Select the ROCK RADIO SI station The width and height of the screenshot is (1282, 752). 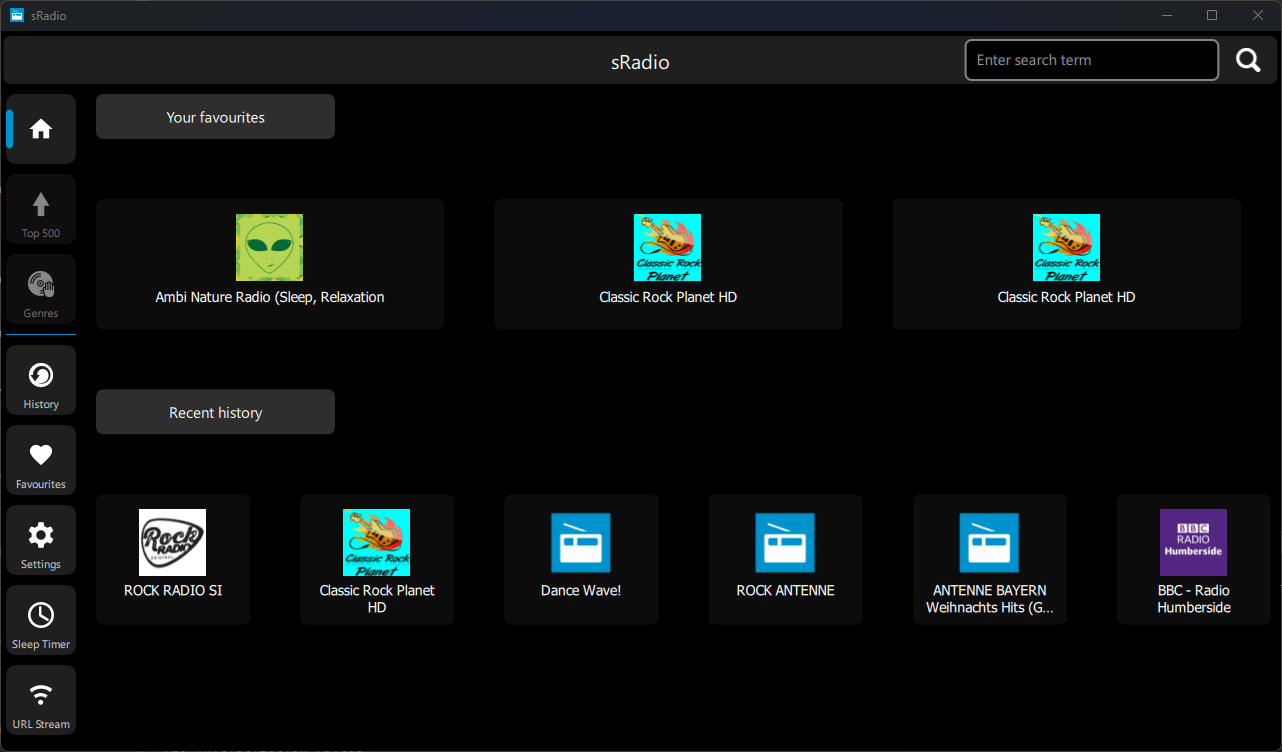tap(173, 559)
